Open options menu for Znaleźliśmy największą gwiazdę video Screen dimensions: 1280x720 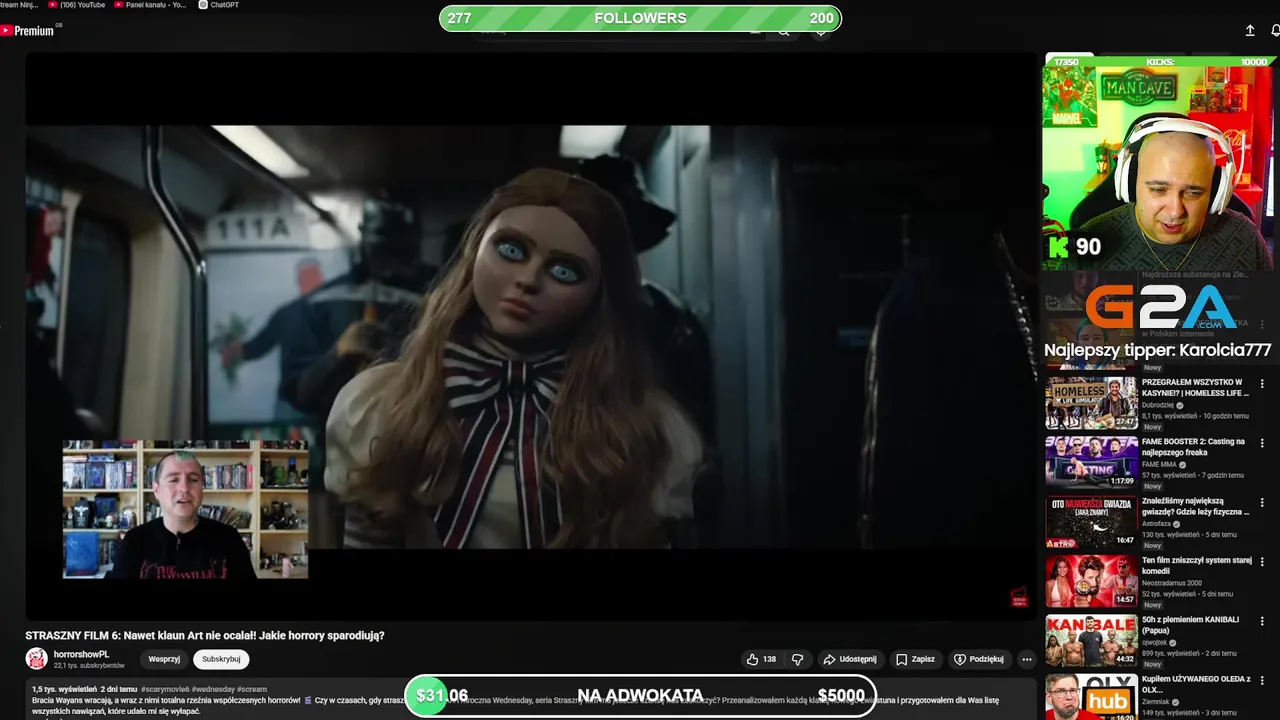click(x=1262, y=502)
